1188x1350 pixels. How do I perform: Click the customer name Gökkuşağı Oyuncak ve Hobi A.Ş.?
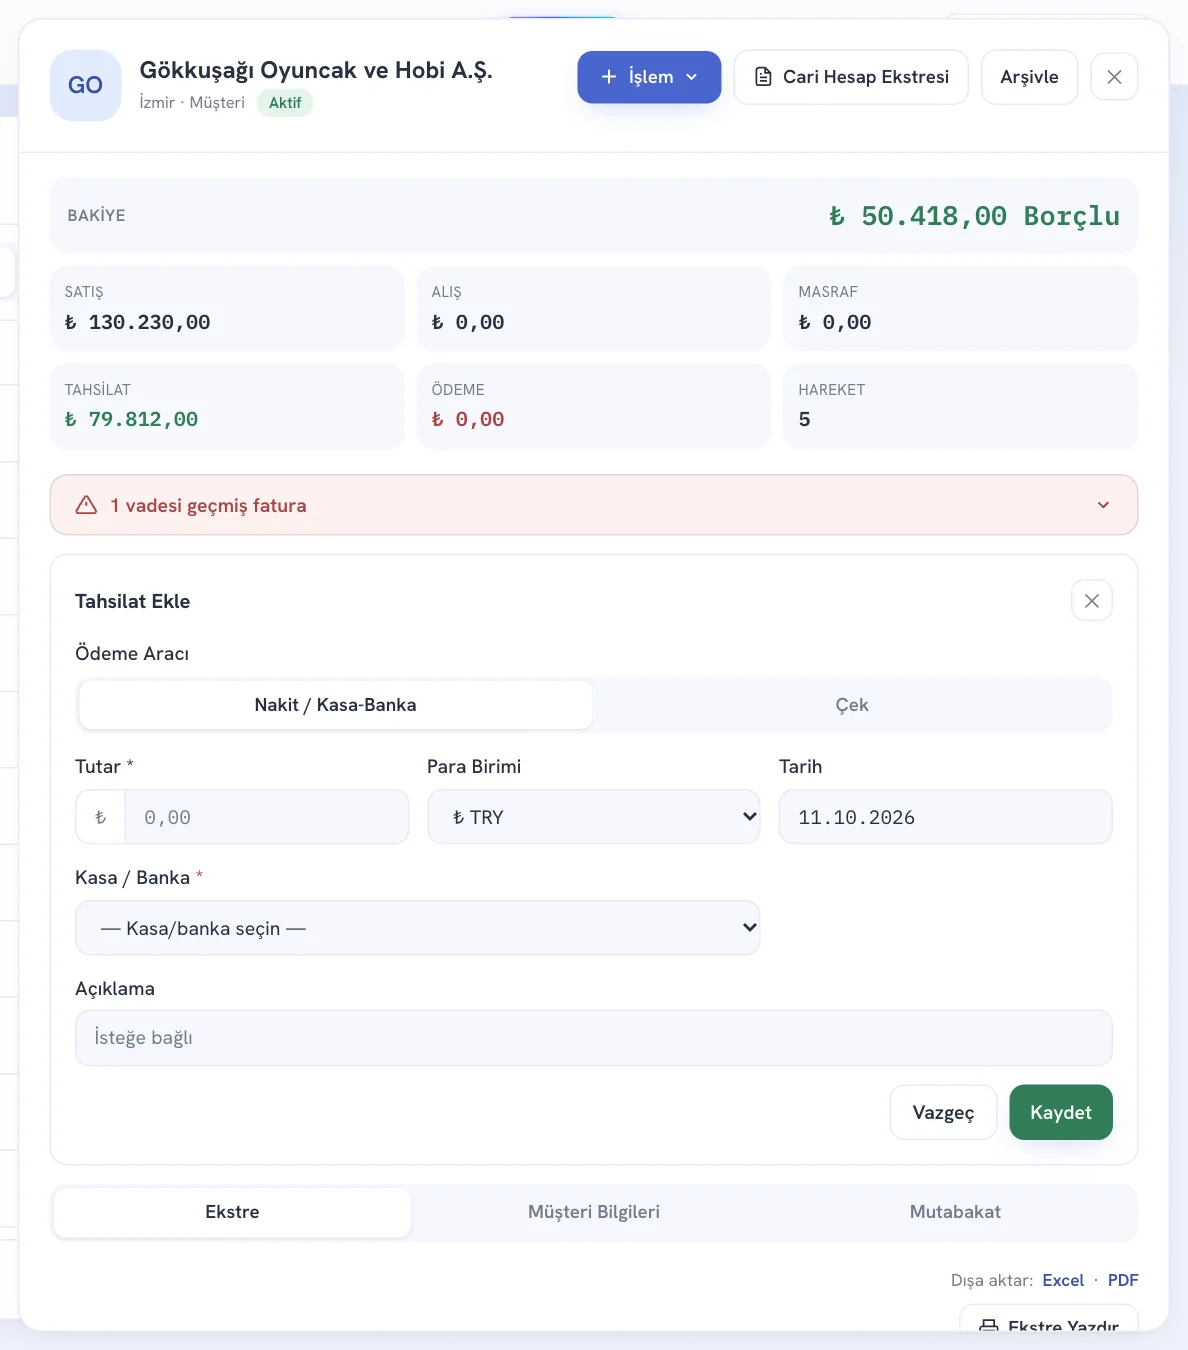[316, 70]
